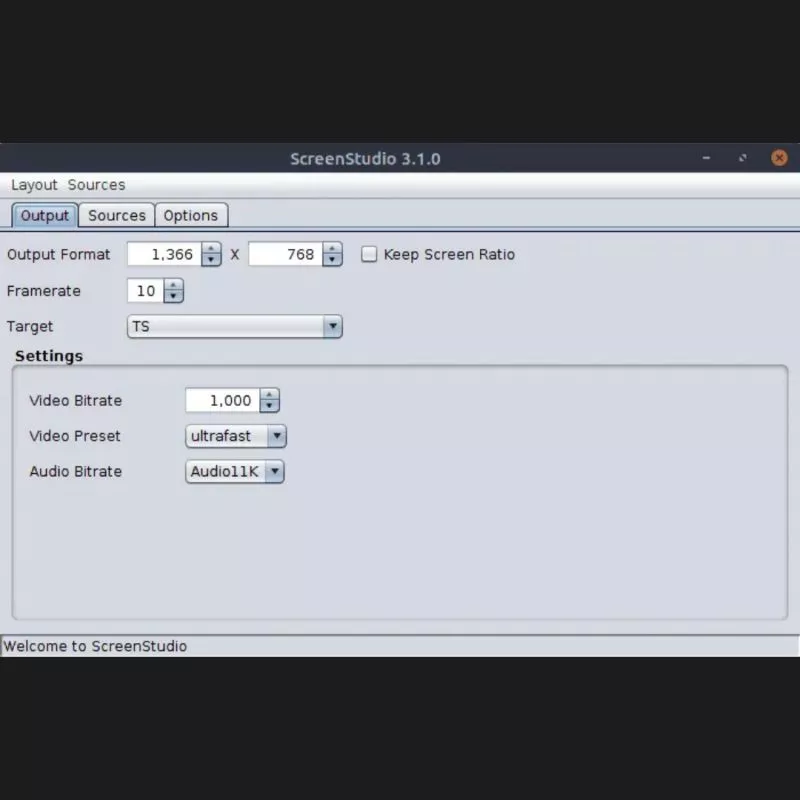Increase Video Bitrate with the spinner arrow
Viewport: 800px width, 800px height.
click(x=269, y=395)
